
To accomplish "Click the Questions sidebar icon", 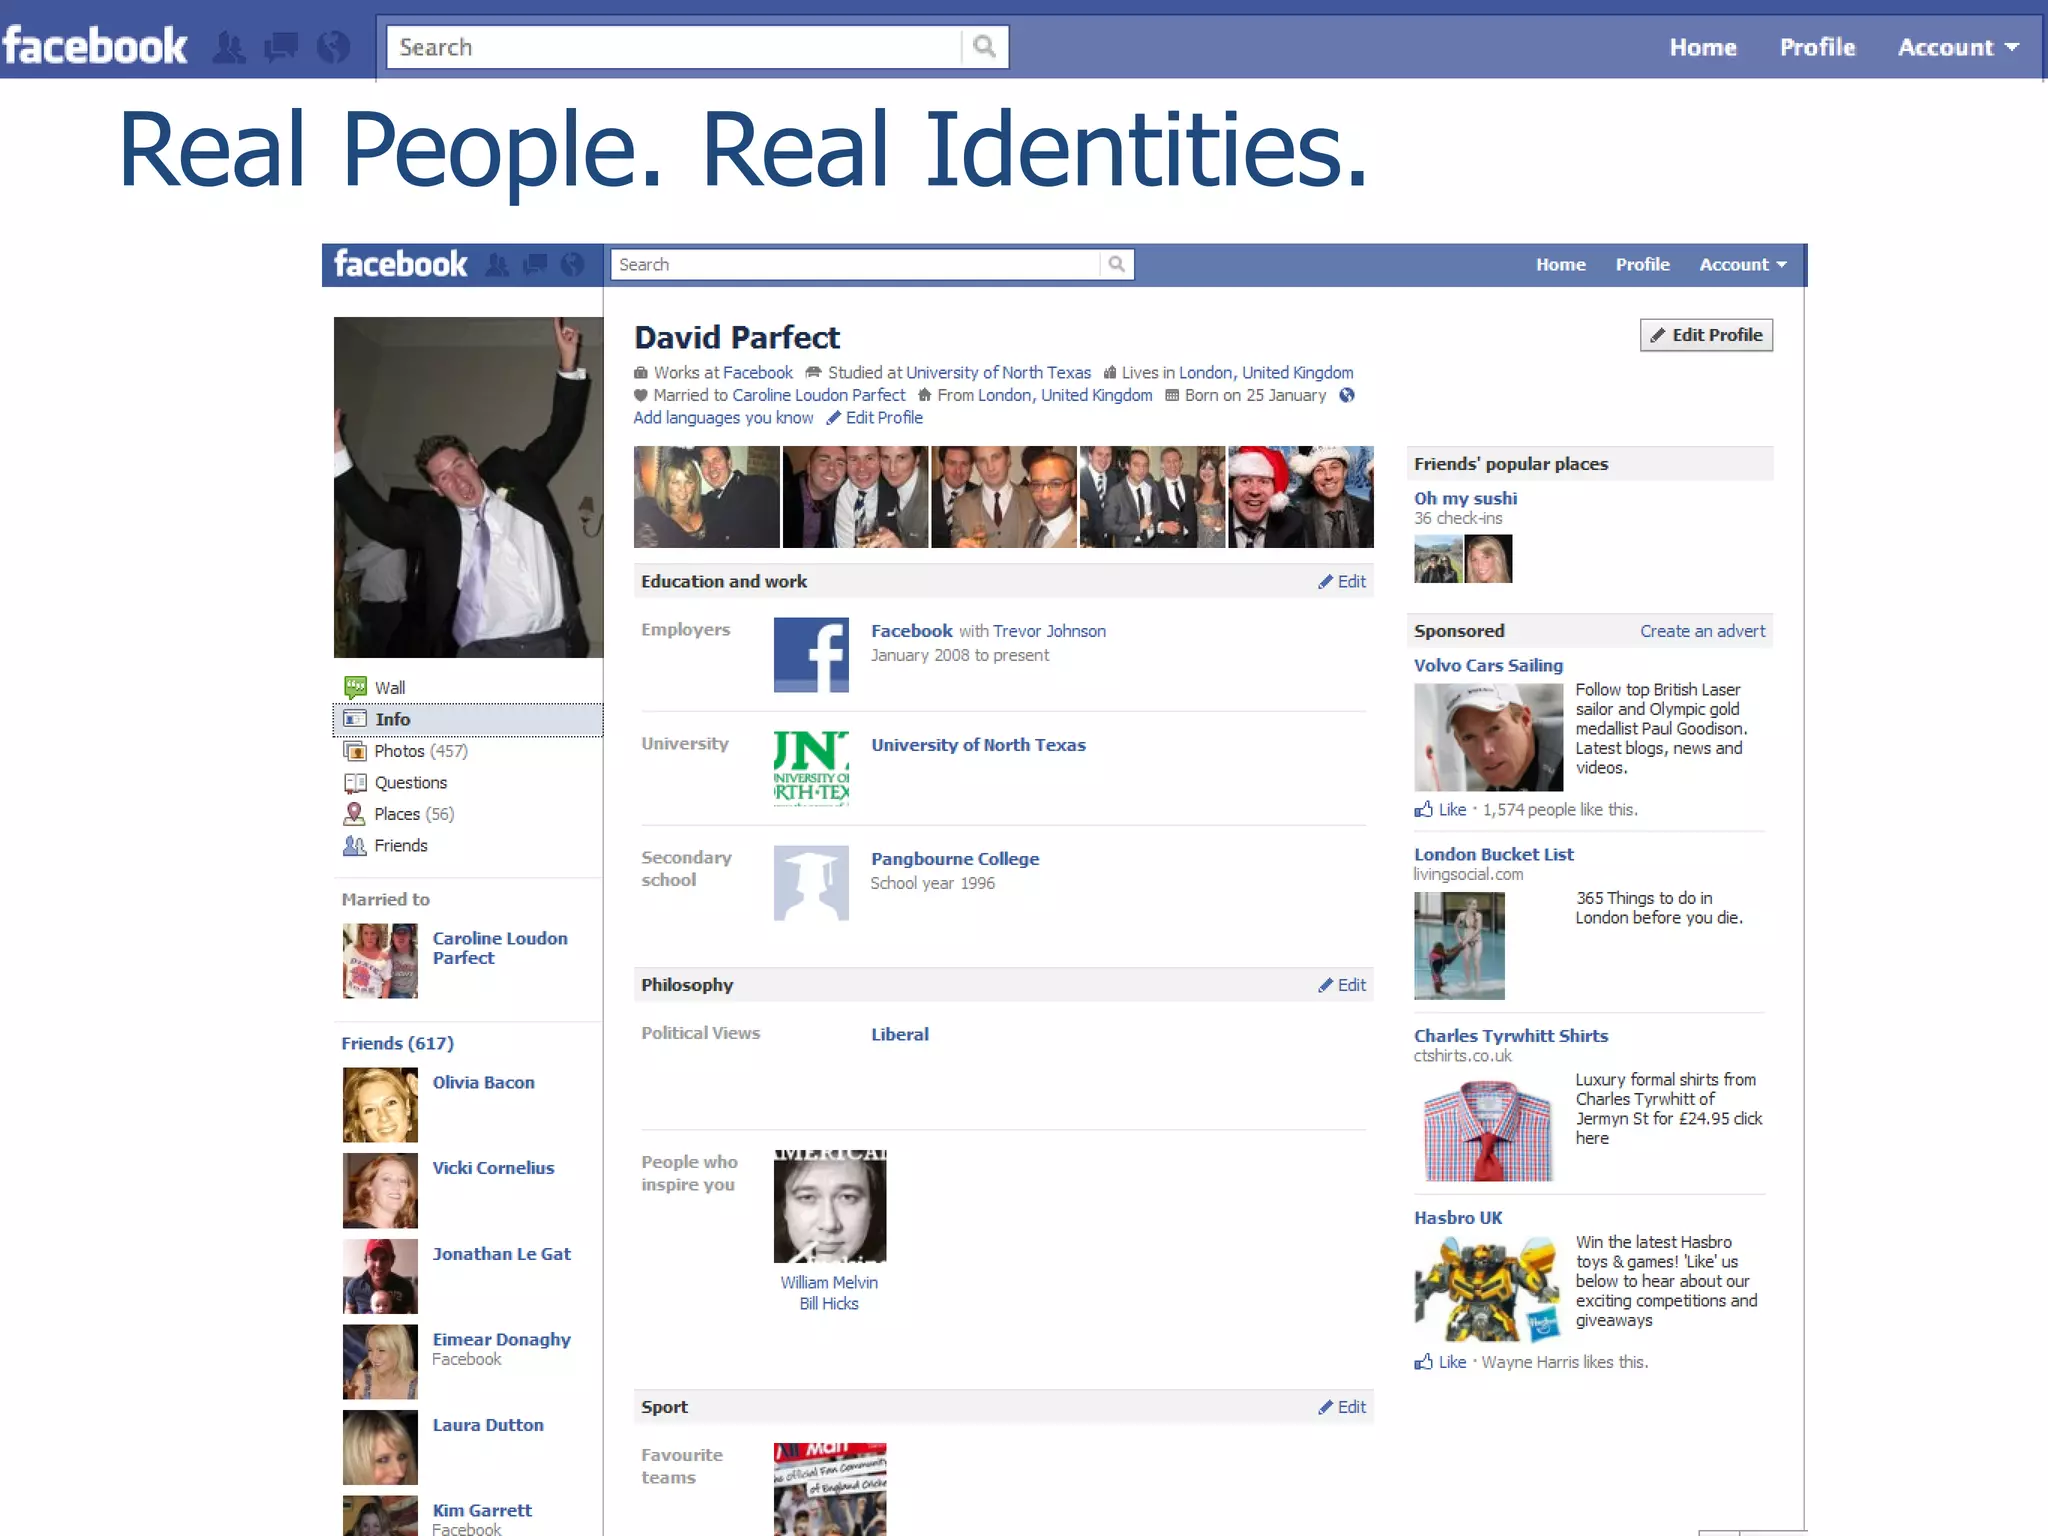I will [x=355, y=783].
